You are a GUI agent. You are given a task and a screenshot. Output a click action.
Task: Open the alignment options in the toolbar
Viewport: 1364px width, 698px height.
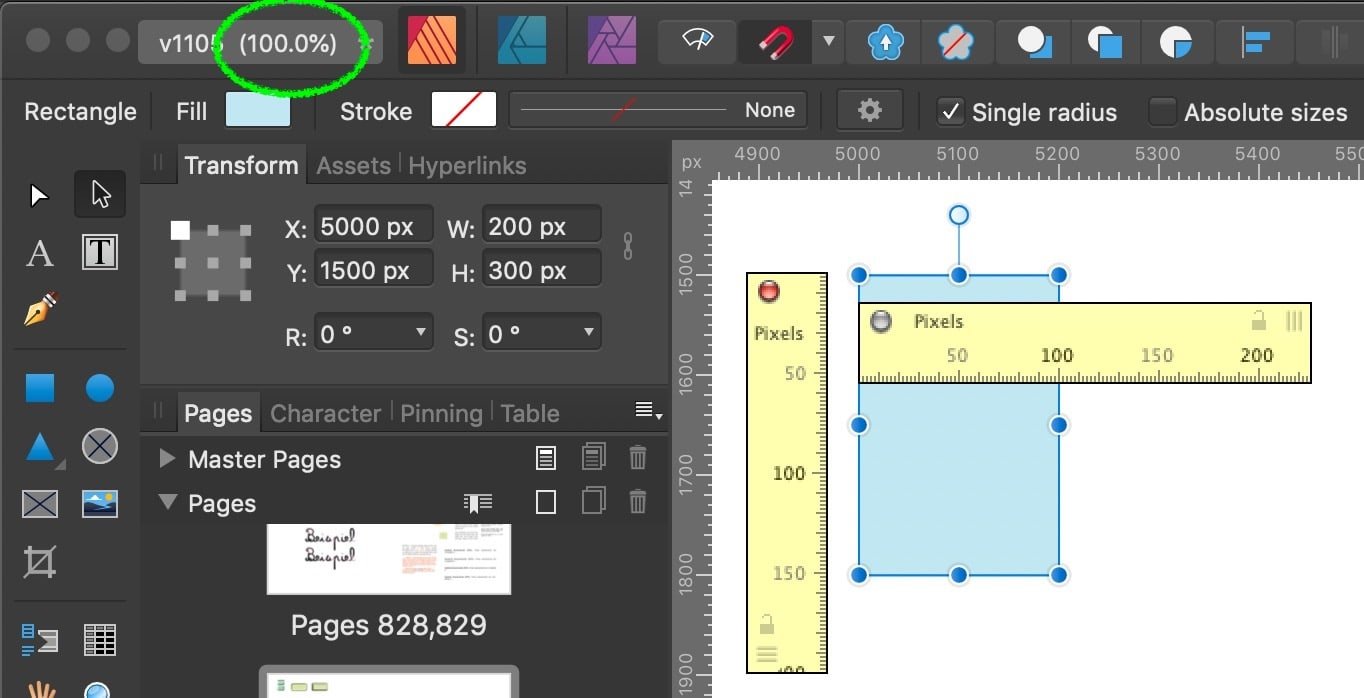(x=1255, y=42)
